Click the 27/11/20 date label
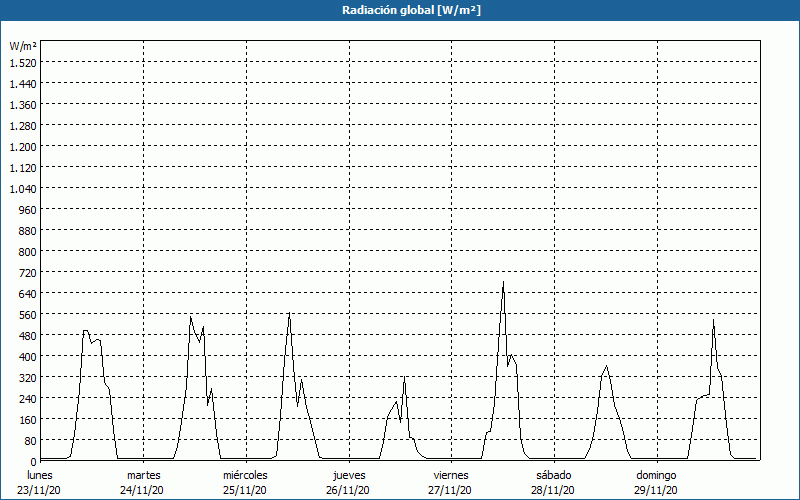 click(450, 490)
